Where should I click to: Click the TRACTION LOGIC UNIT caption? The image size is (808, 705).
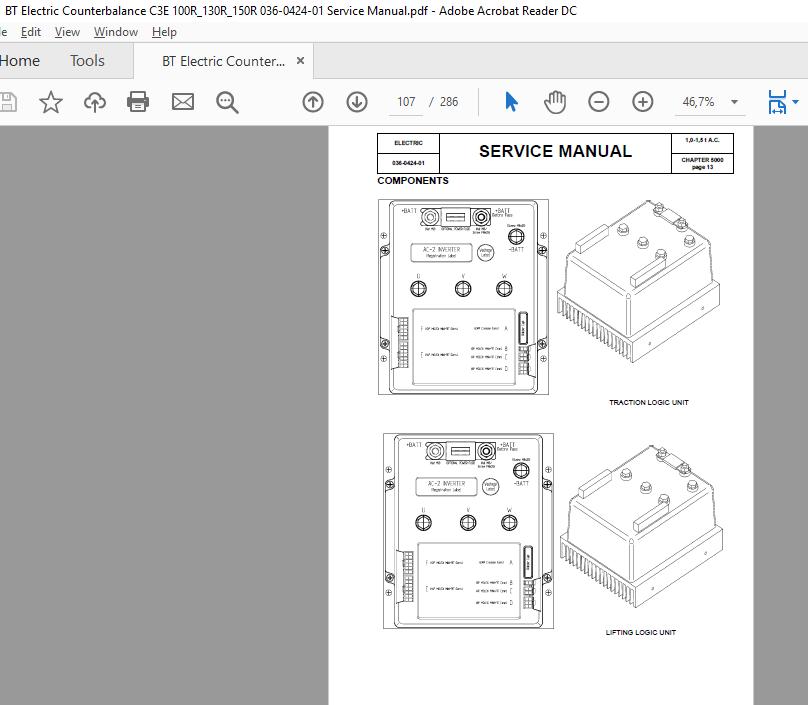click(649, 402)
